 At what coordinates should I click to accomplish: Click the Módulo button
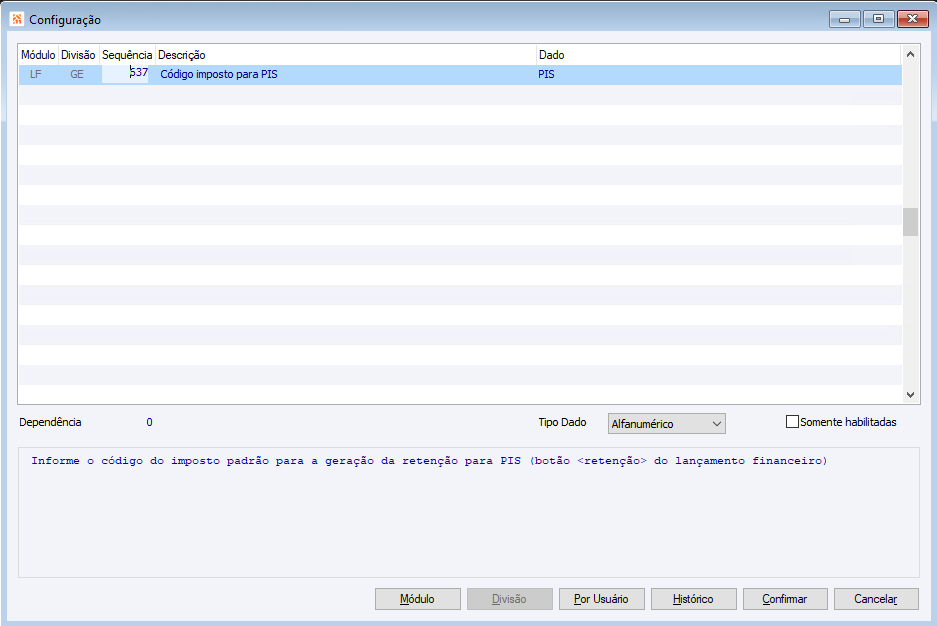(418, 599)
